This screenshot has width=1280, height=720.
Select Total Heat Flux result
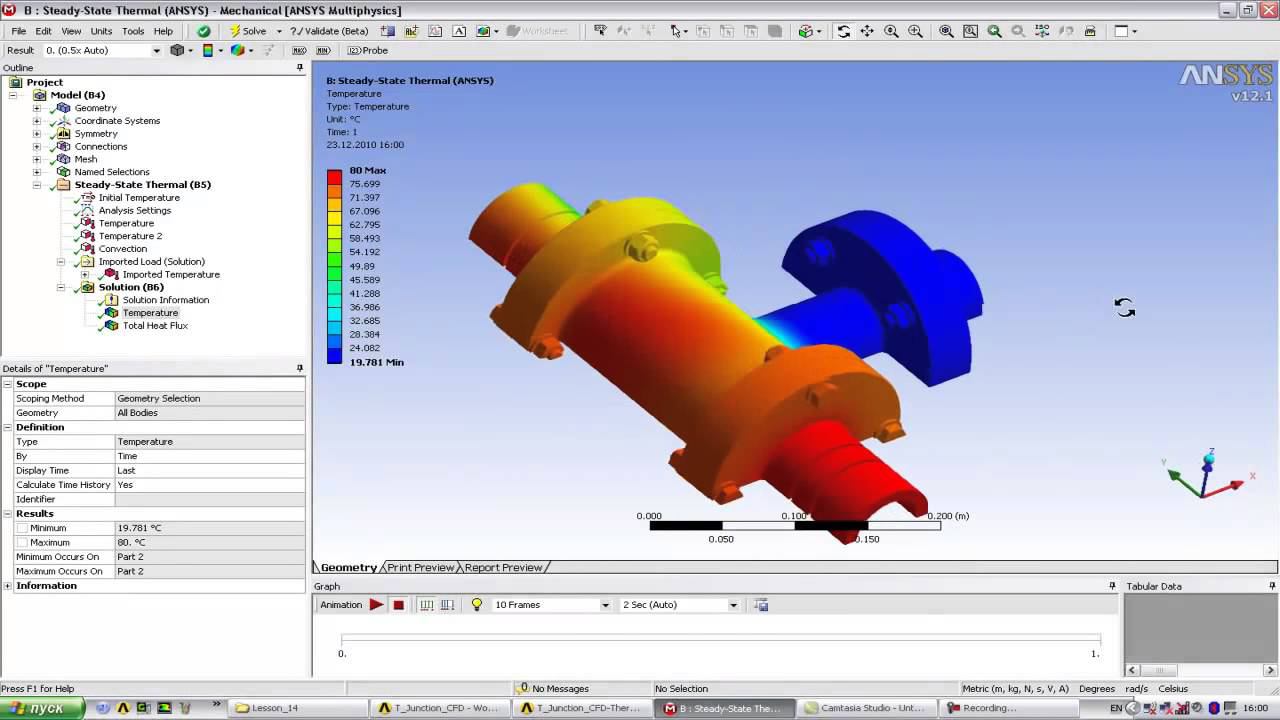click(x=155, y=326)
